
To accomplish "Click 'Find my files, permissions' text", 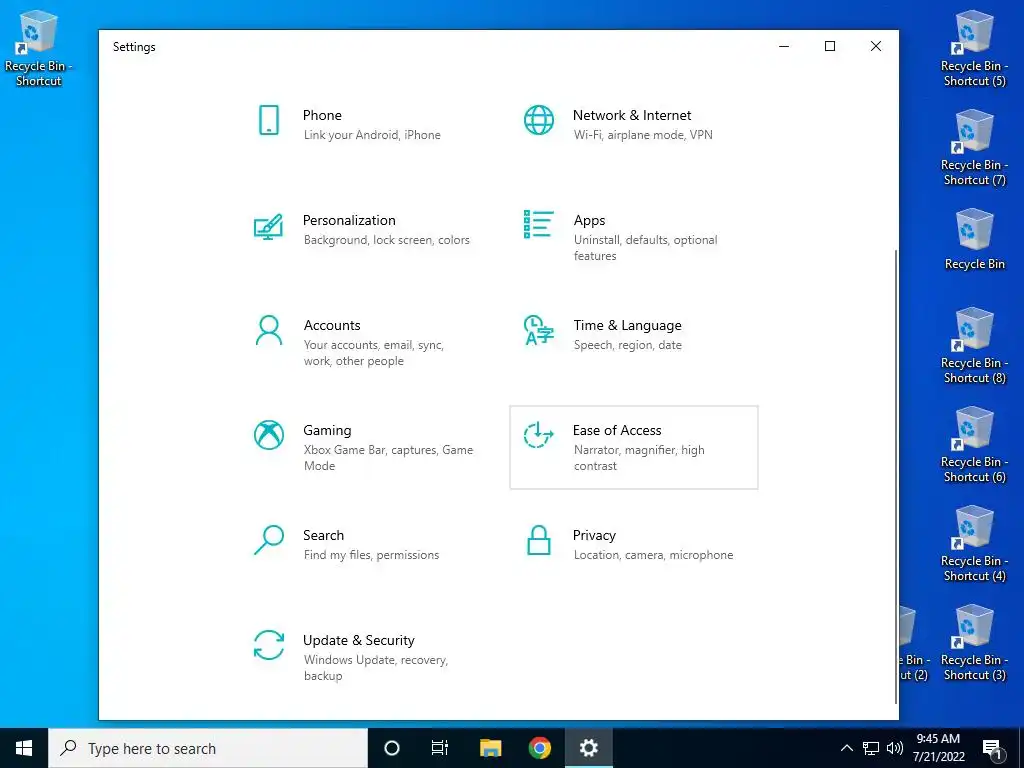I will pyautogui.click(x=372, y=555).
